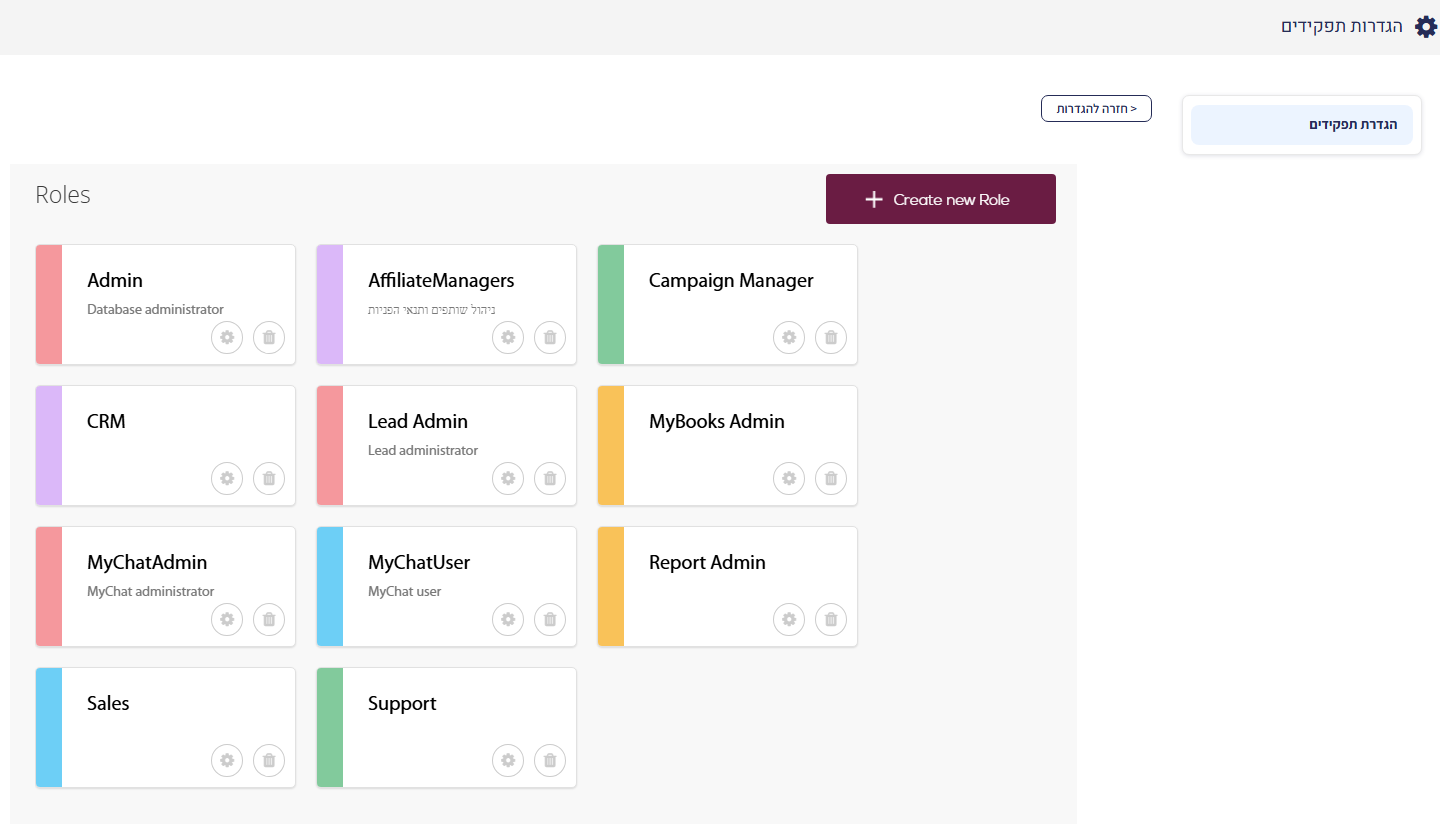This screenshot has width=1440, height=840.
Task: Select הגדרת תפקידים sidebar menu item
Action: point(1302,125)
